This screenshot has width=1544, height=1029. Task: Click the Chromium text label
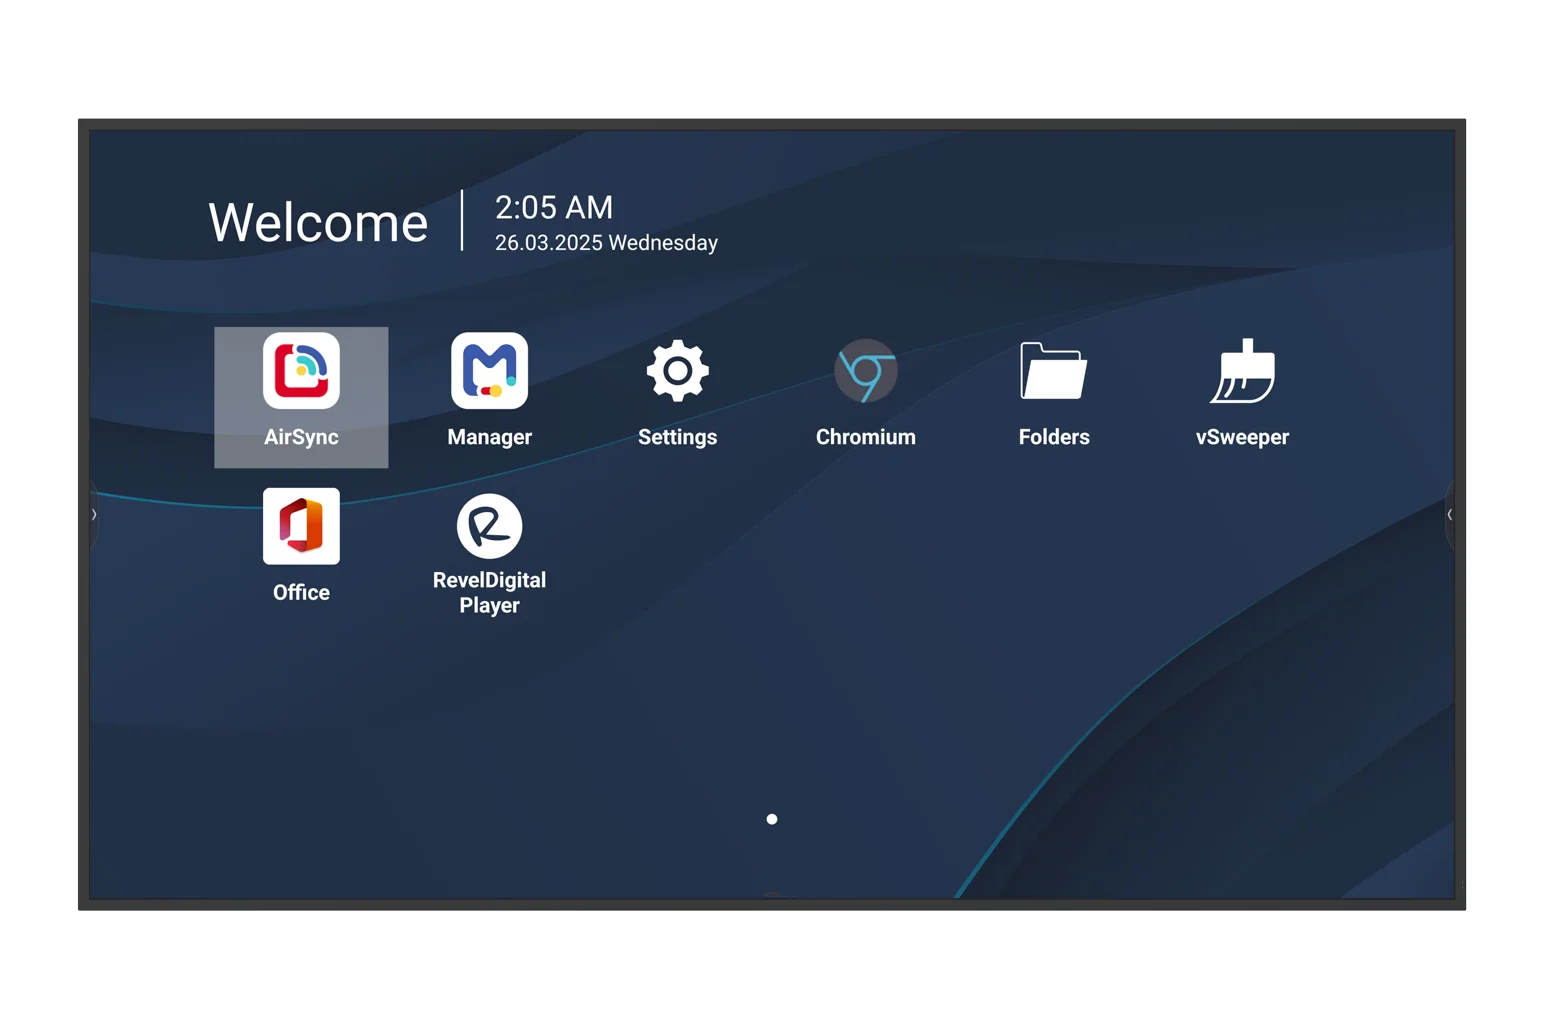click(x=866, y=437)
